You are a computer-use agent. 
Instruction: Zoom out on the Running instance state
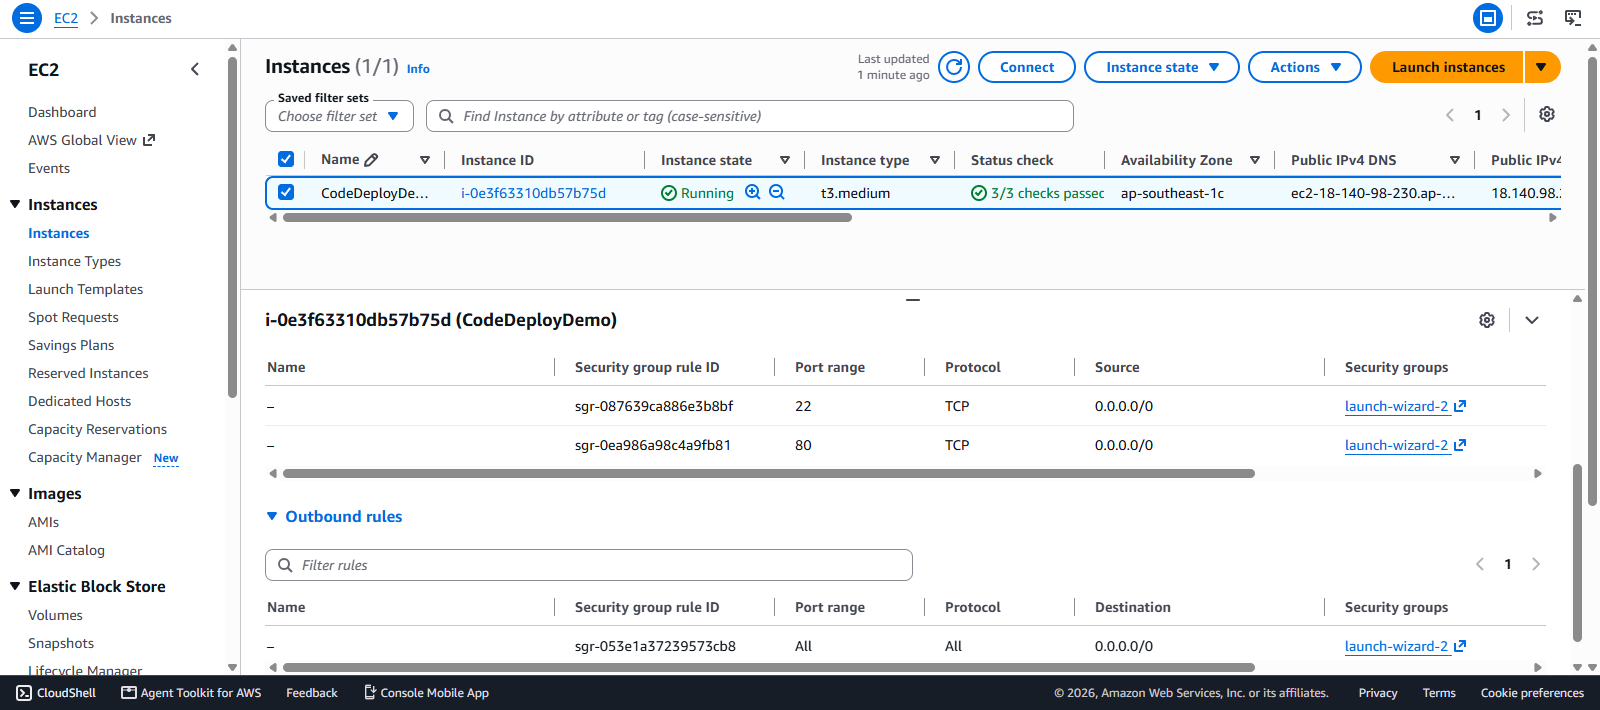point(777,192)
